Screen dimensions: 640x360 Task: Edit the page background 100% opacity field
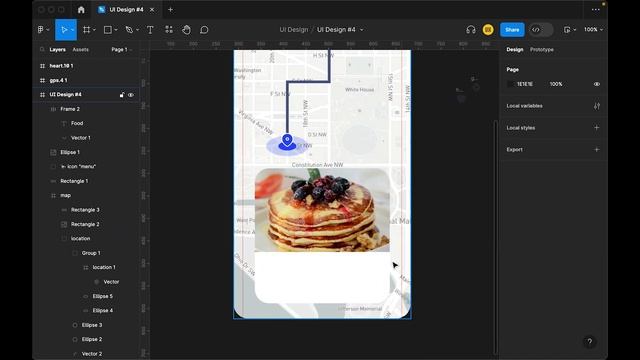click(556, 84)
